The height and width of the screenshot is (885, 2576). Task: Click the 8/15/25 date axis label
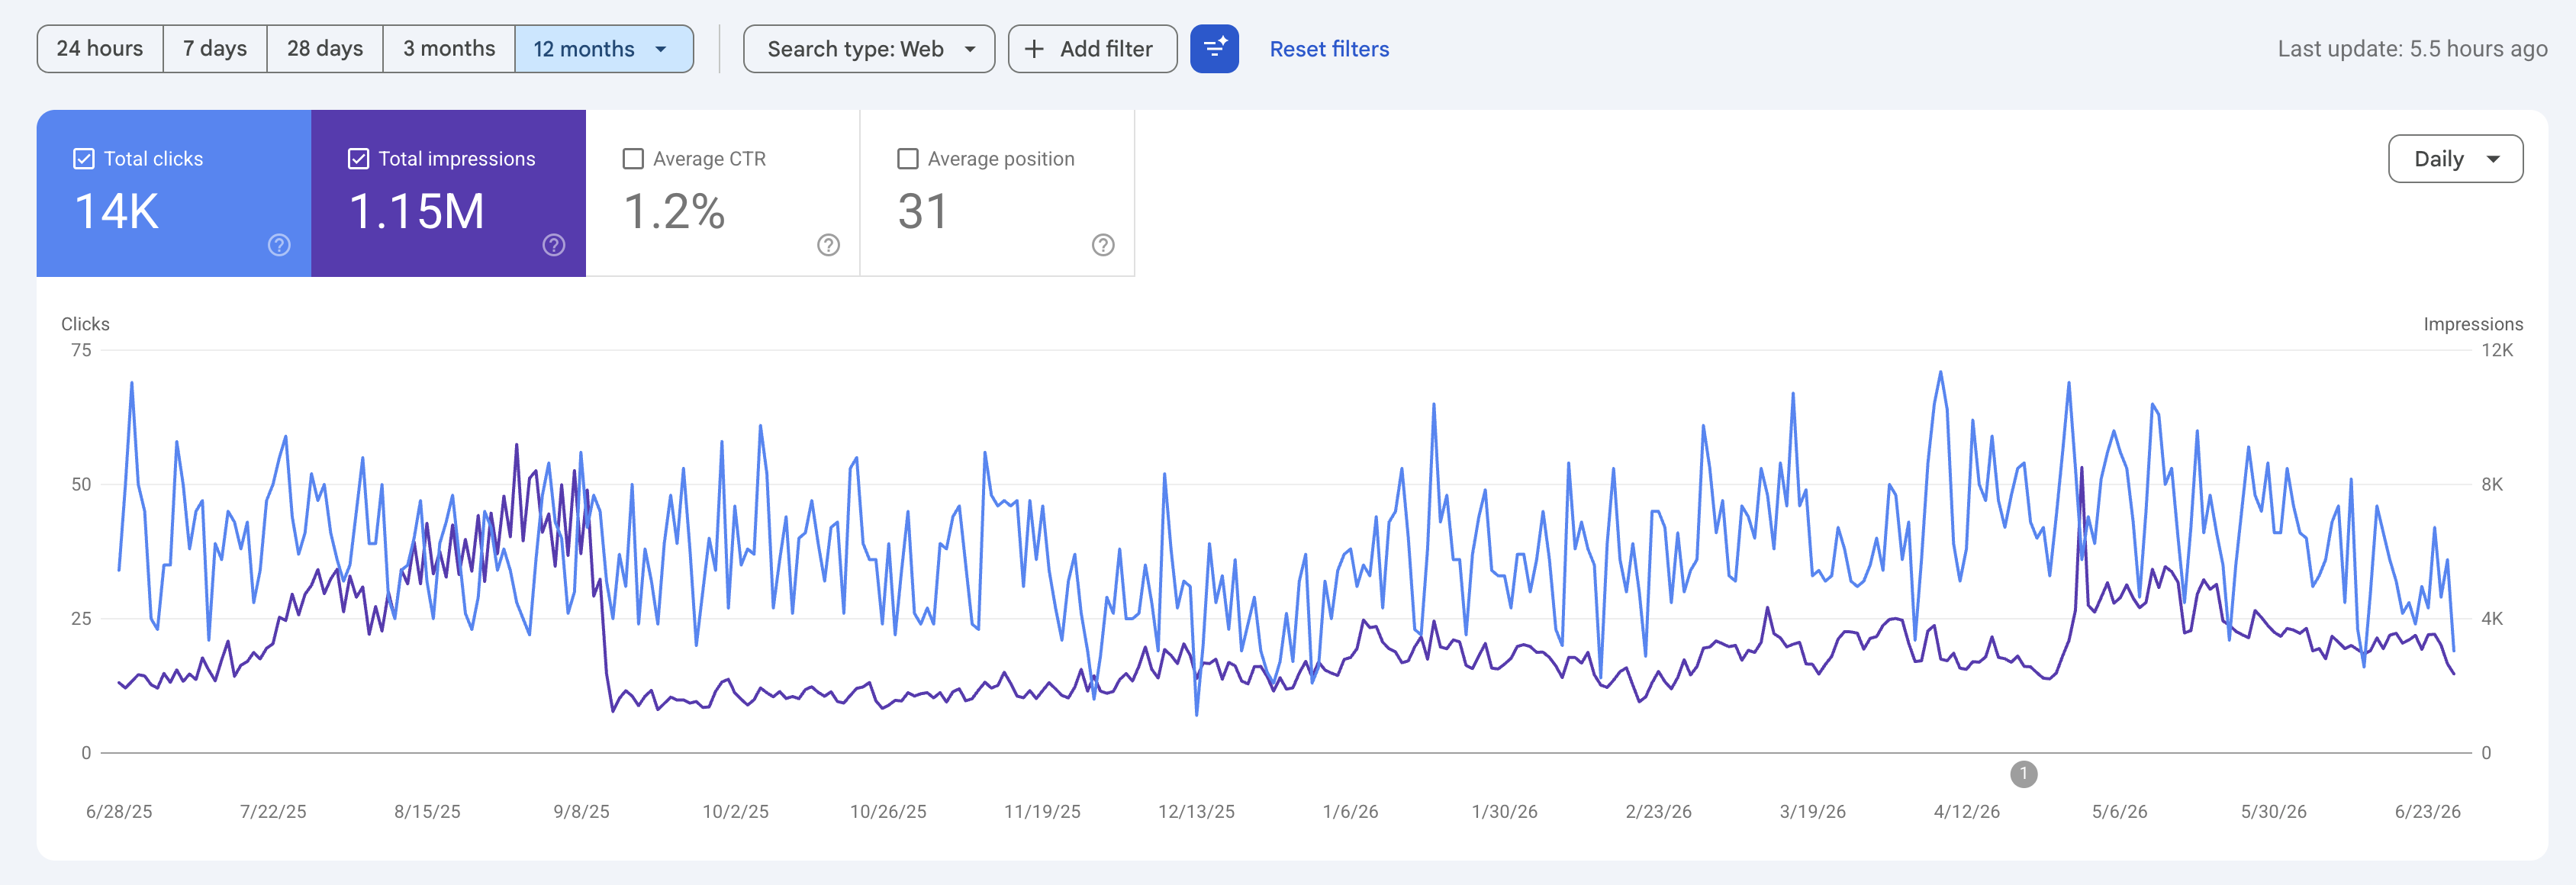click(427, 812)
